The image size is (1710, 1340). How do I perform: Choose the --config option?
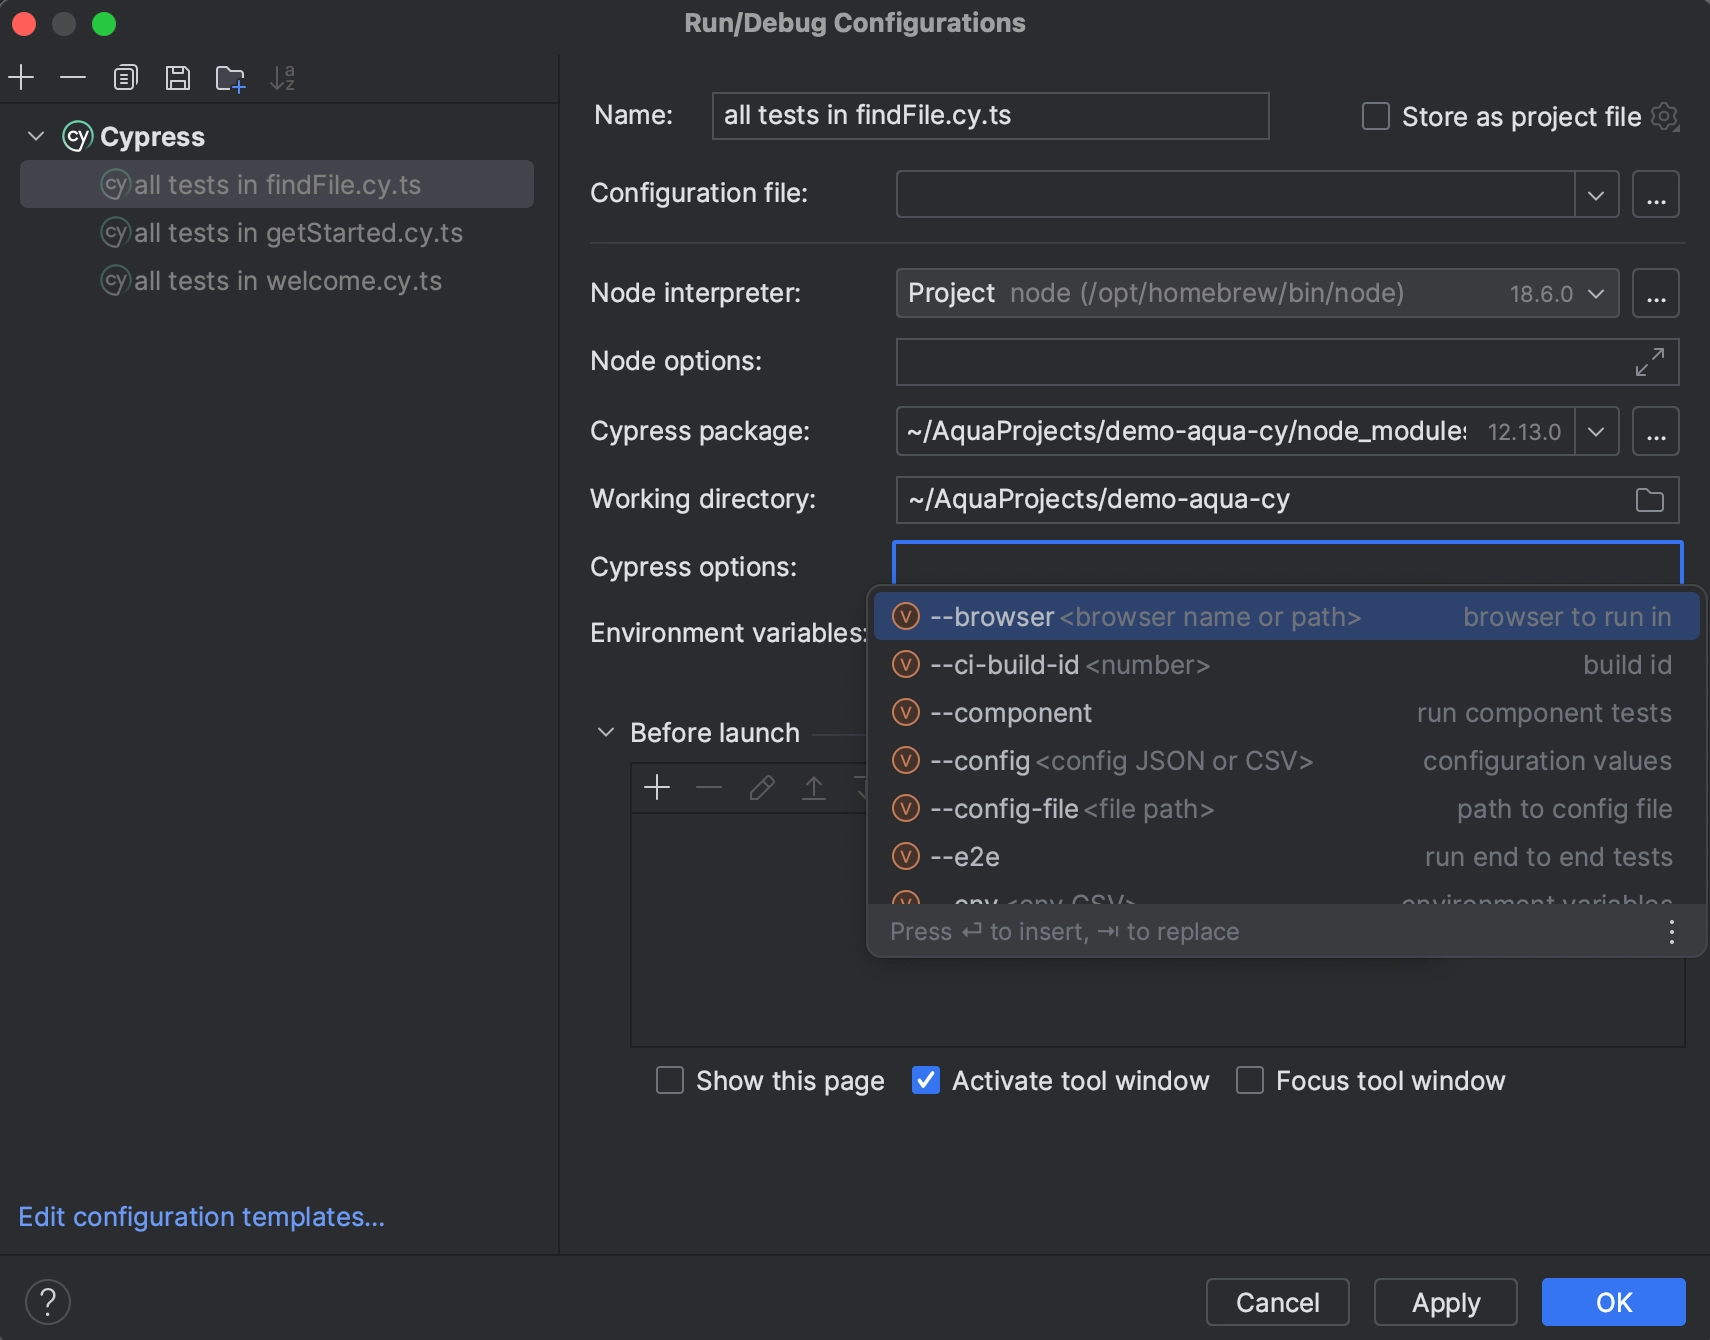tap(1287, 761)
